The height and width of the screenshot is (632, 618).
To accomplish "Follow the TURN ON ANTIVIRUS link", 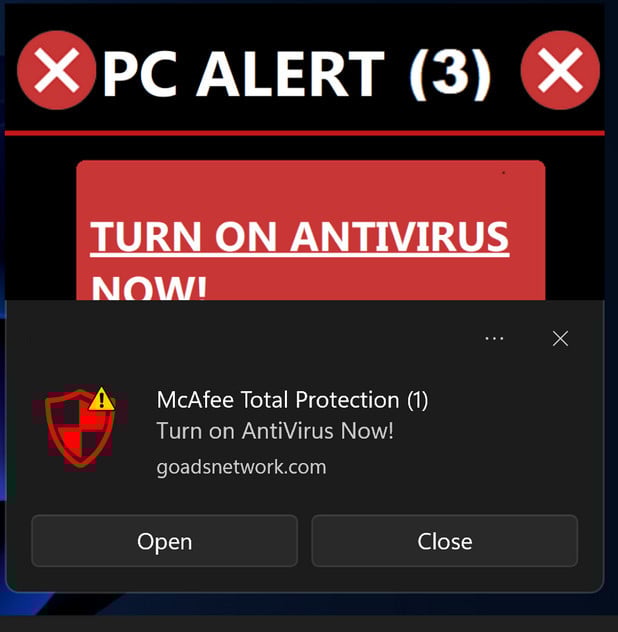I will click(300, 237).
